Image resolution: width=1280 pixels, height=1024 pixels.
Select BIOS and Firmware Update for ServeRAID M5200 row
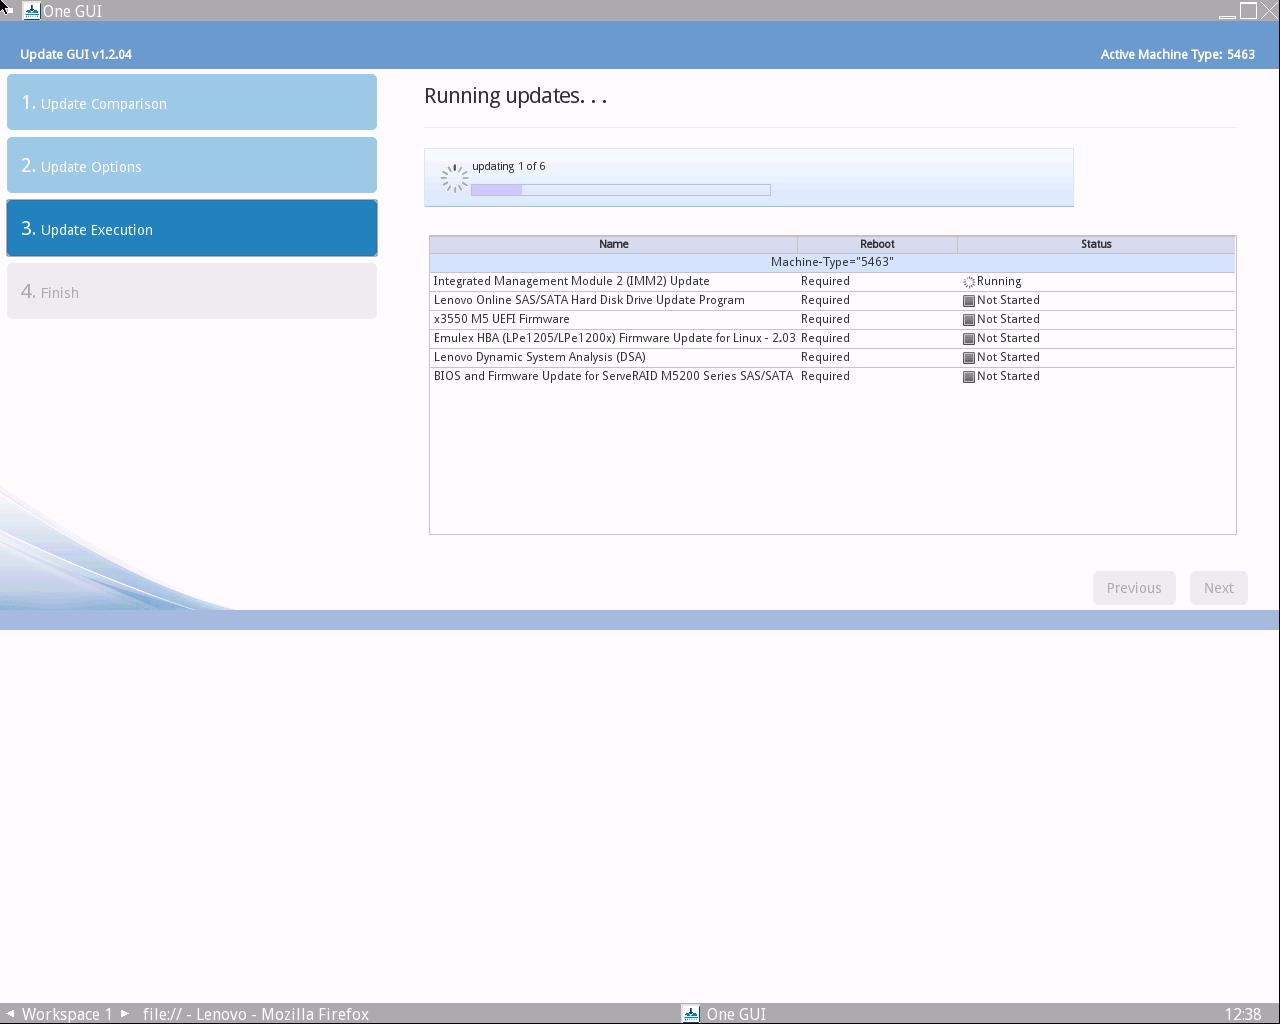832,376
